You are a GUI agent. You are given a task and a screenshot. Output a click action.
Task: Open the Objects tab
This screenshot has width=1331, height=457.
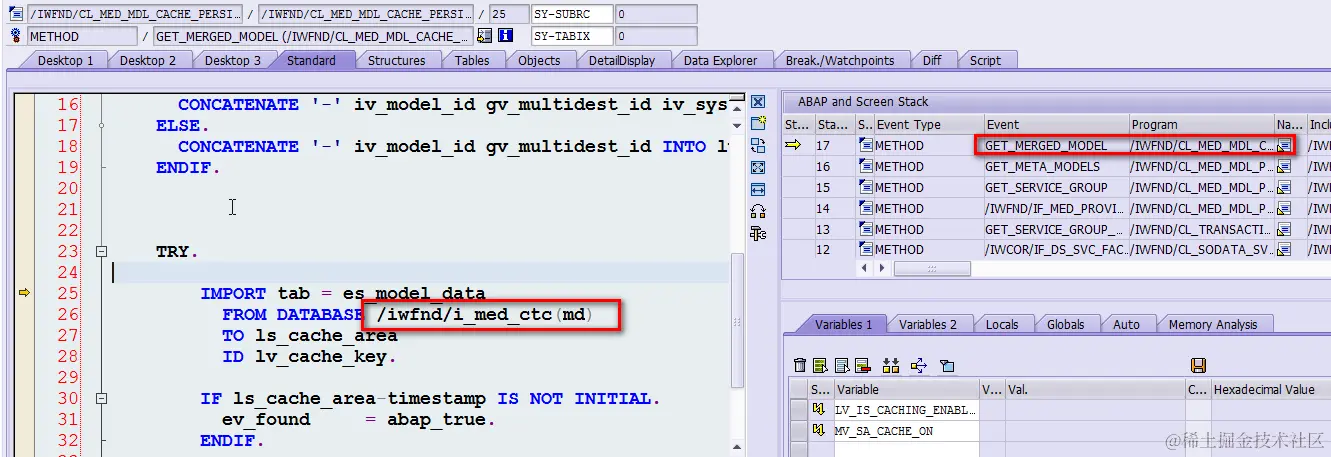click(x=539, y=60)
